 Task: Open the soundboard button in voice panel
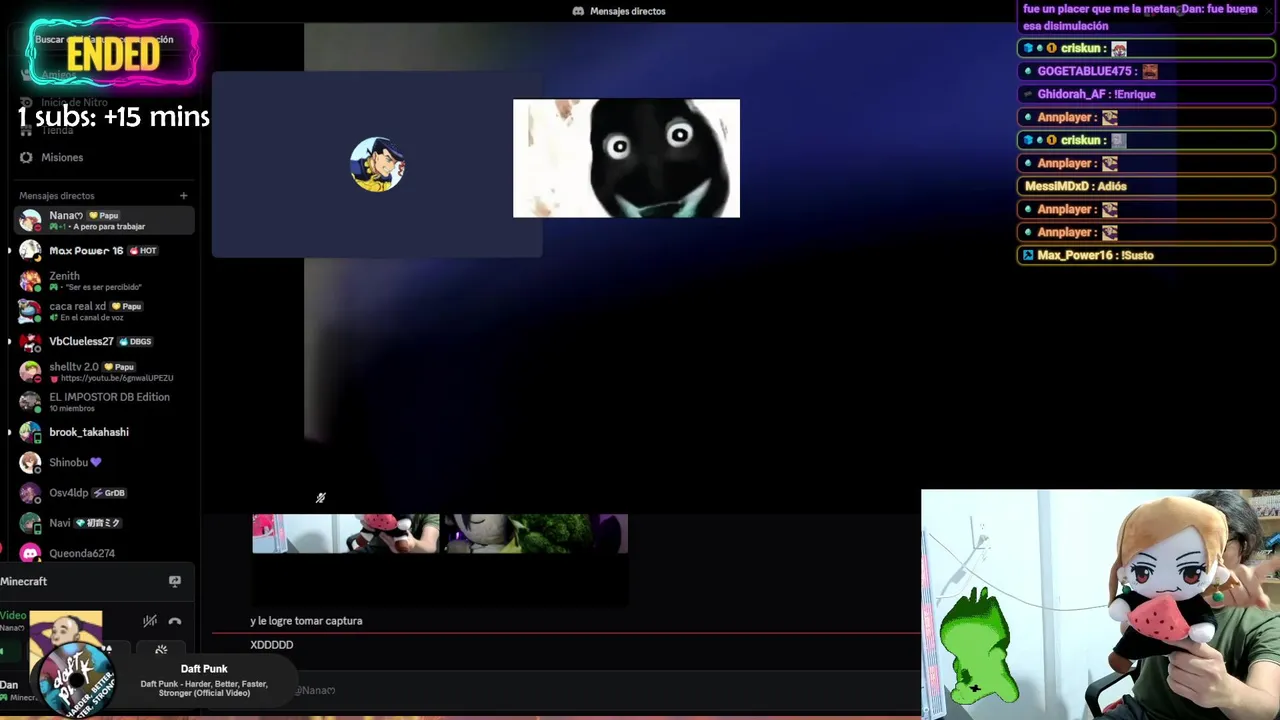[x=161, y=649]
